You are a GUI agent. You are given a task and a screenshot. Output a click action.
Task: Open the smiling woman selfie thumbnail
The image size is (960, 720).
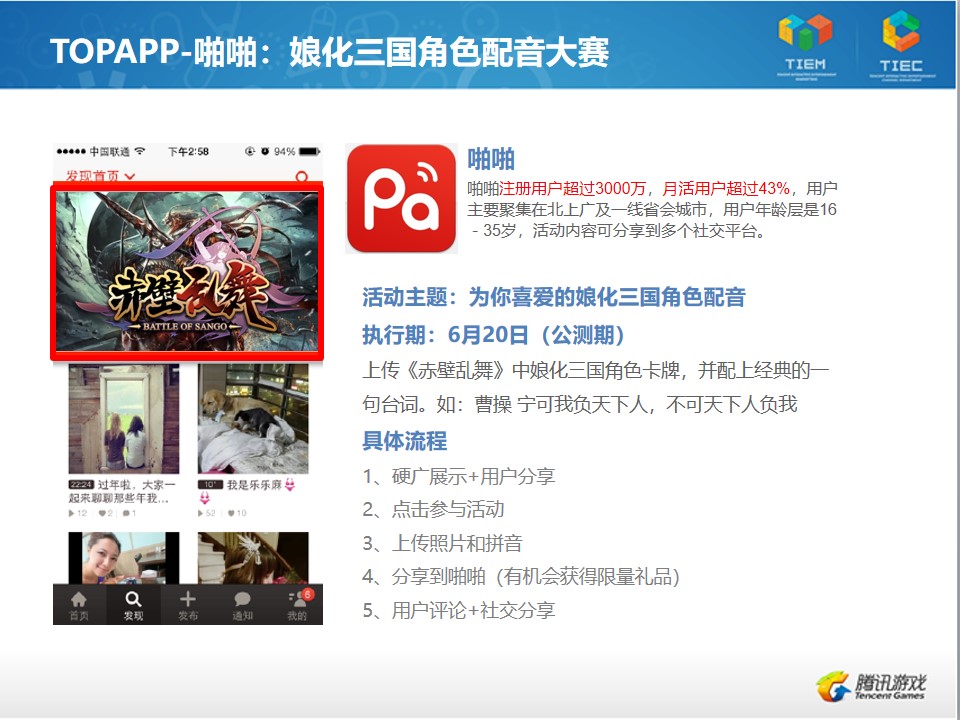click(124, 558)
